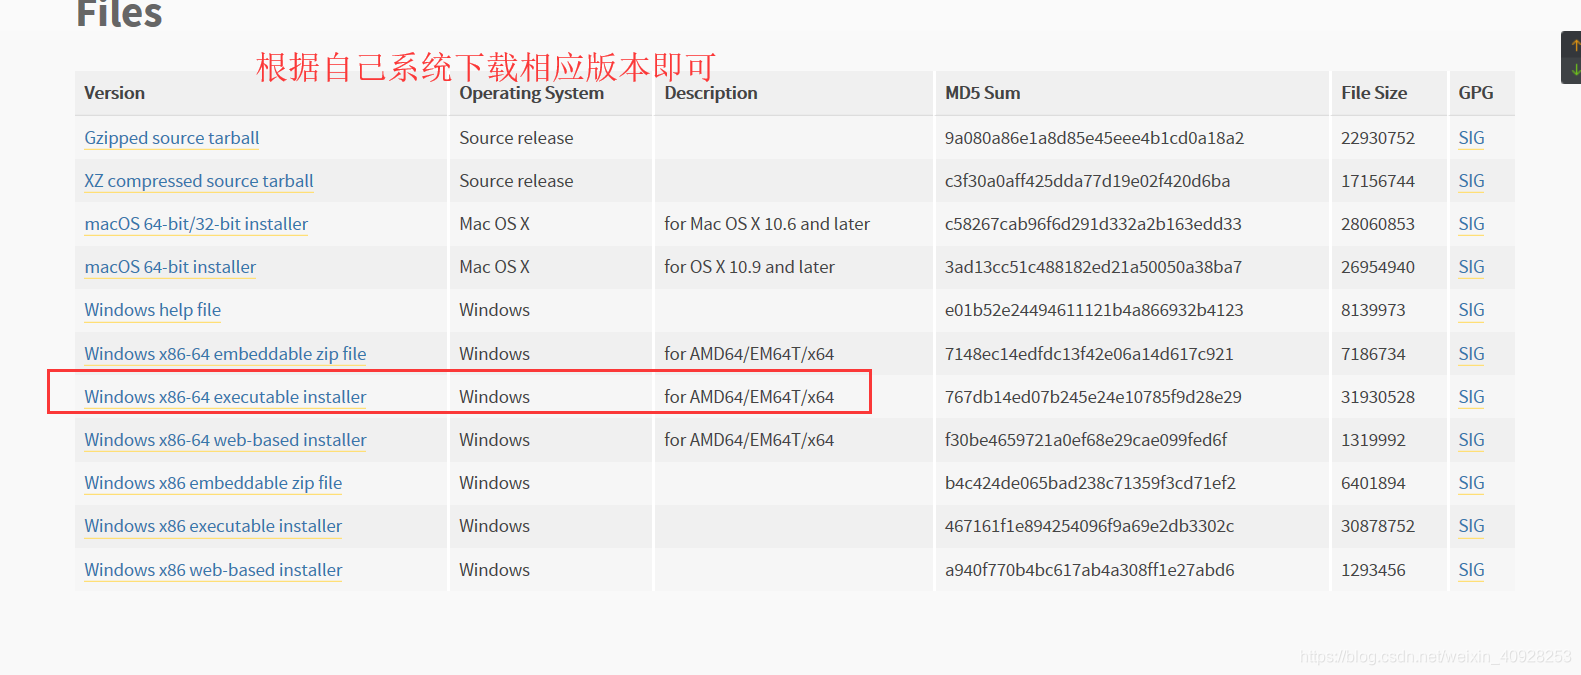Screen dimensions: 1581x675
Task: Download the macOS 64-bit/32-bit installer
Action: [x=196, y=224]
